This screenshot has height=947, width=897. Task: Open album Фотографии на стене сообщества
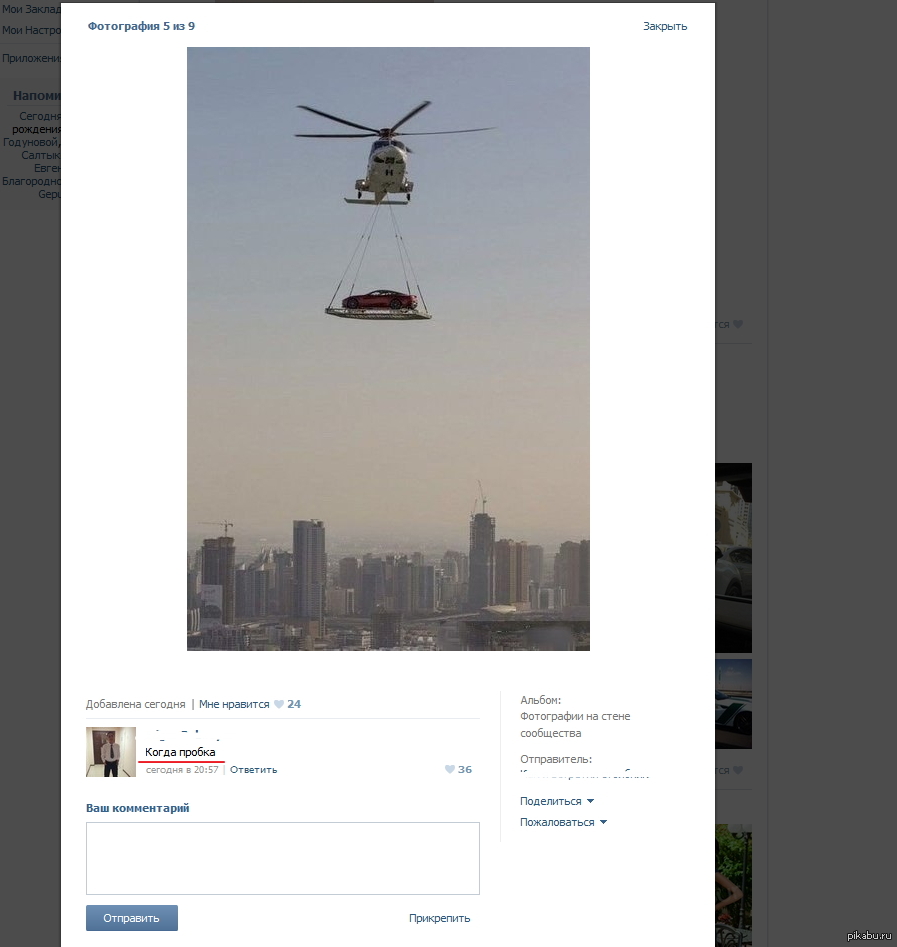(575, 725)
